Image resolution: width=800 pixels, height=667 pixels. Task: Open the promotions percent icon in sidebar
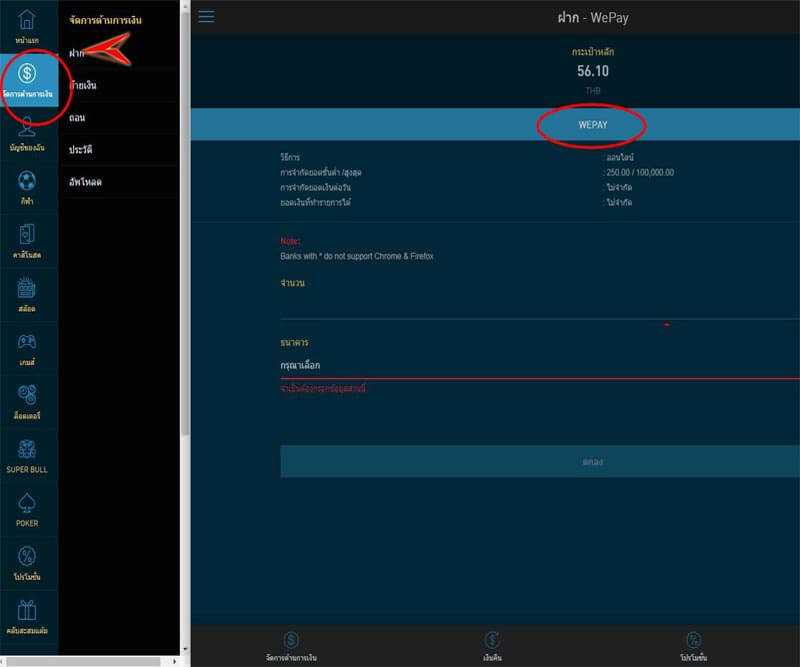point(27,556)
